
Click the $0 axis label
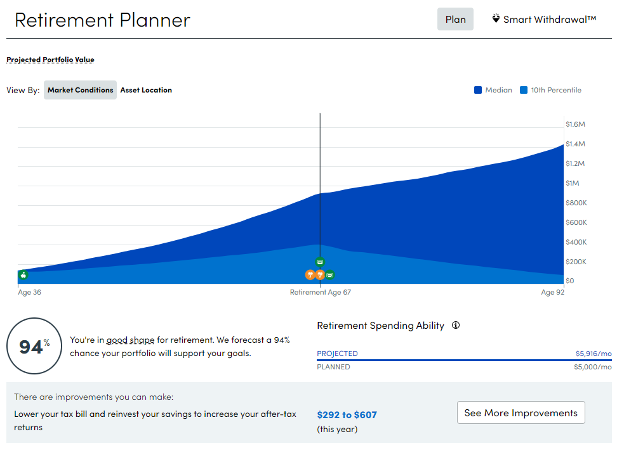pyautogui.click(x=570, y=281)
